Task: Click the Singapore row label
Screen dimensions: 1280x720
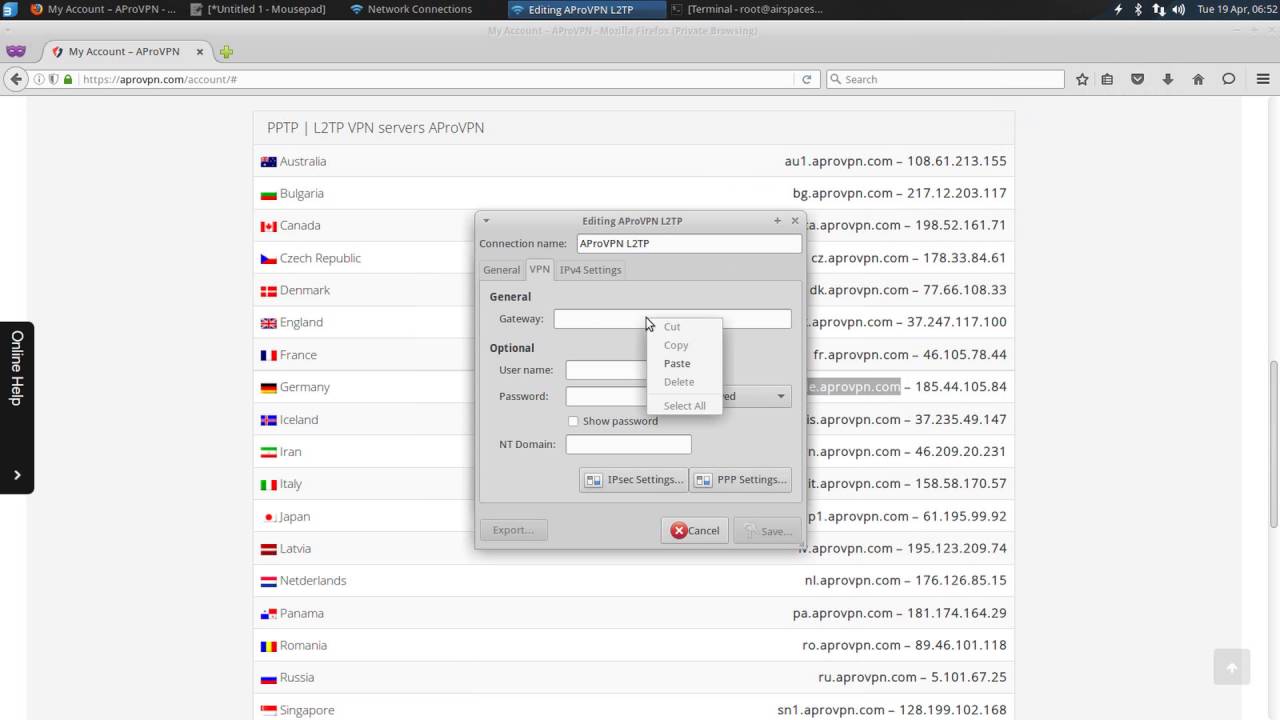Action: pos(307,710)
